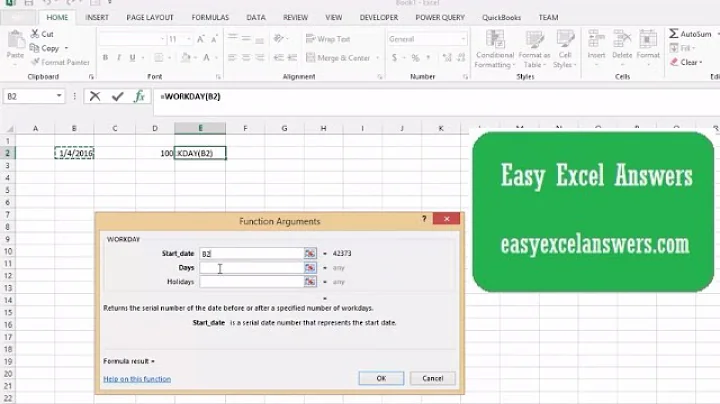
Task: Toggle Underline formatting
Action: 132,57
